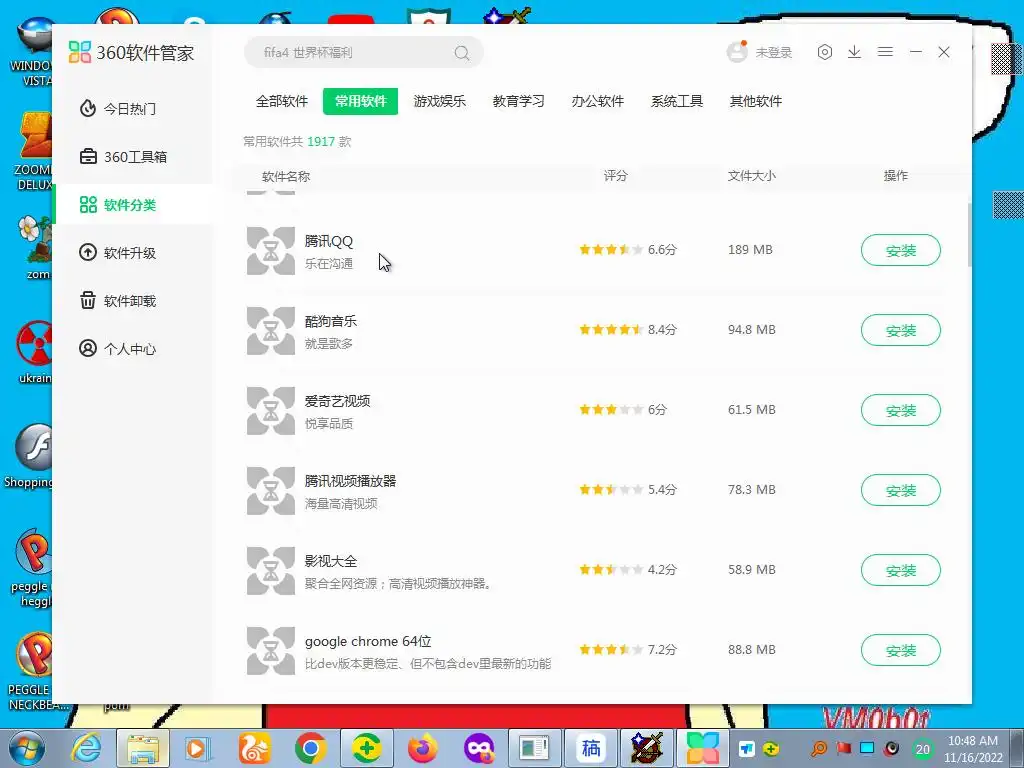
Task: Click the 腾讯视频播放器 software name
Action: click(x=350, y=481)
